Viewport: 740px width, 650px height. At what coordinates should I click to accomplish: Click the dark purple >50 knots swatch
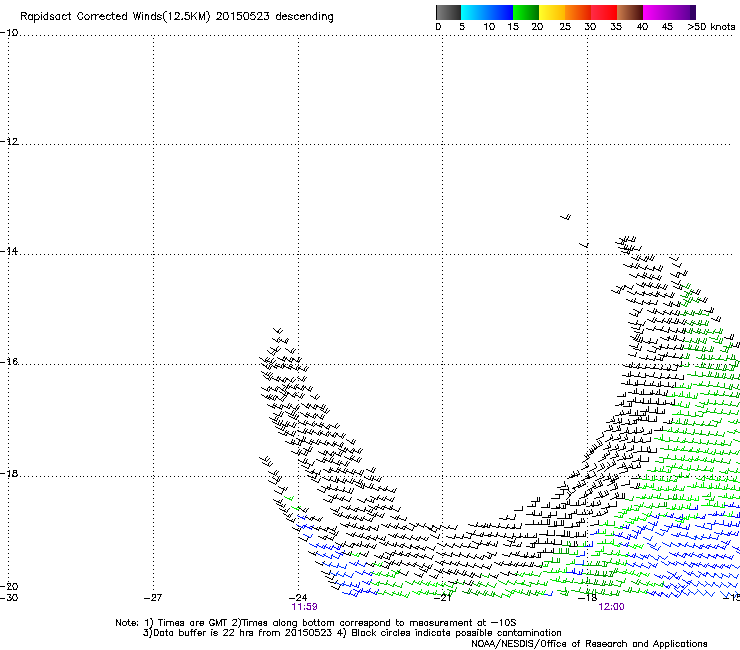tap(693, 12)
